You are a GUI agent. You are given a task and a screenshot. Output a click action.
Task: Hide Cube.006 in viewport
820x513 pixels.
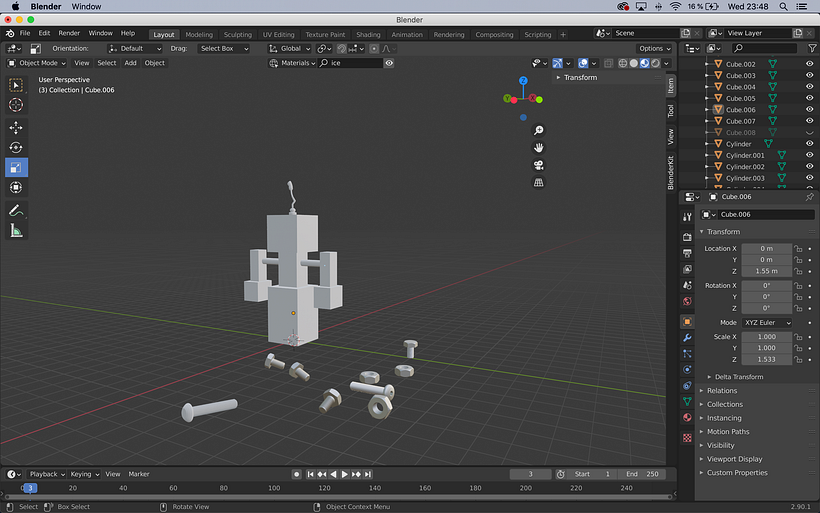point(810,109)
